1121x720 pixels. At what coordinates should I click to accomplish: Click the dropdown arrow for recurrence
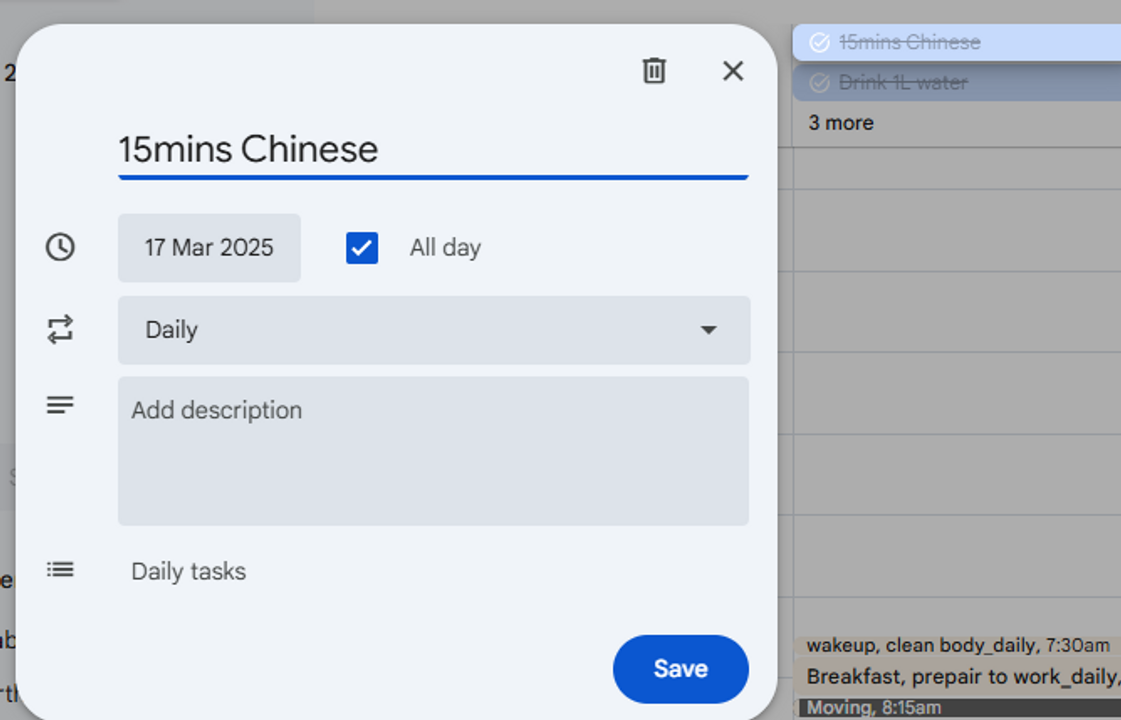click(708, 330)
